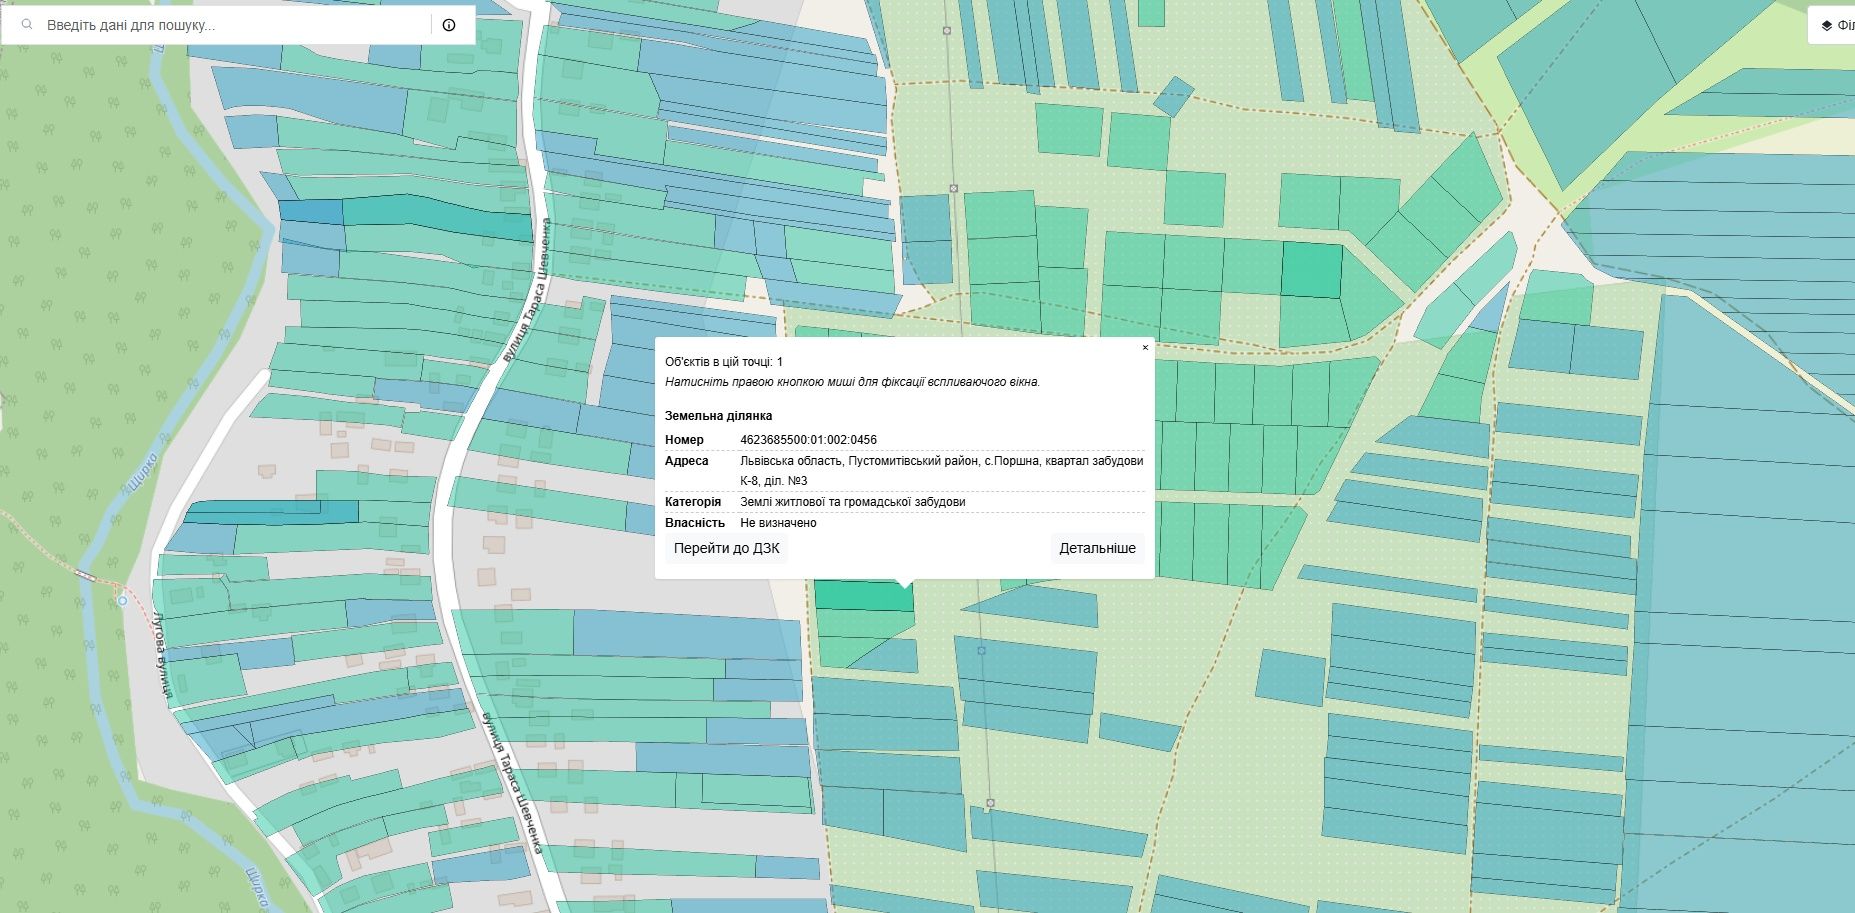Click the 'Перейти до ДЗК' button
Image resolution: width=1855 pixels, height=913 pixels.
(x=727, y=548)
